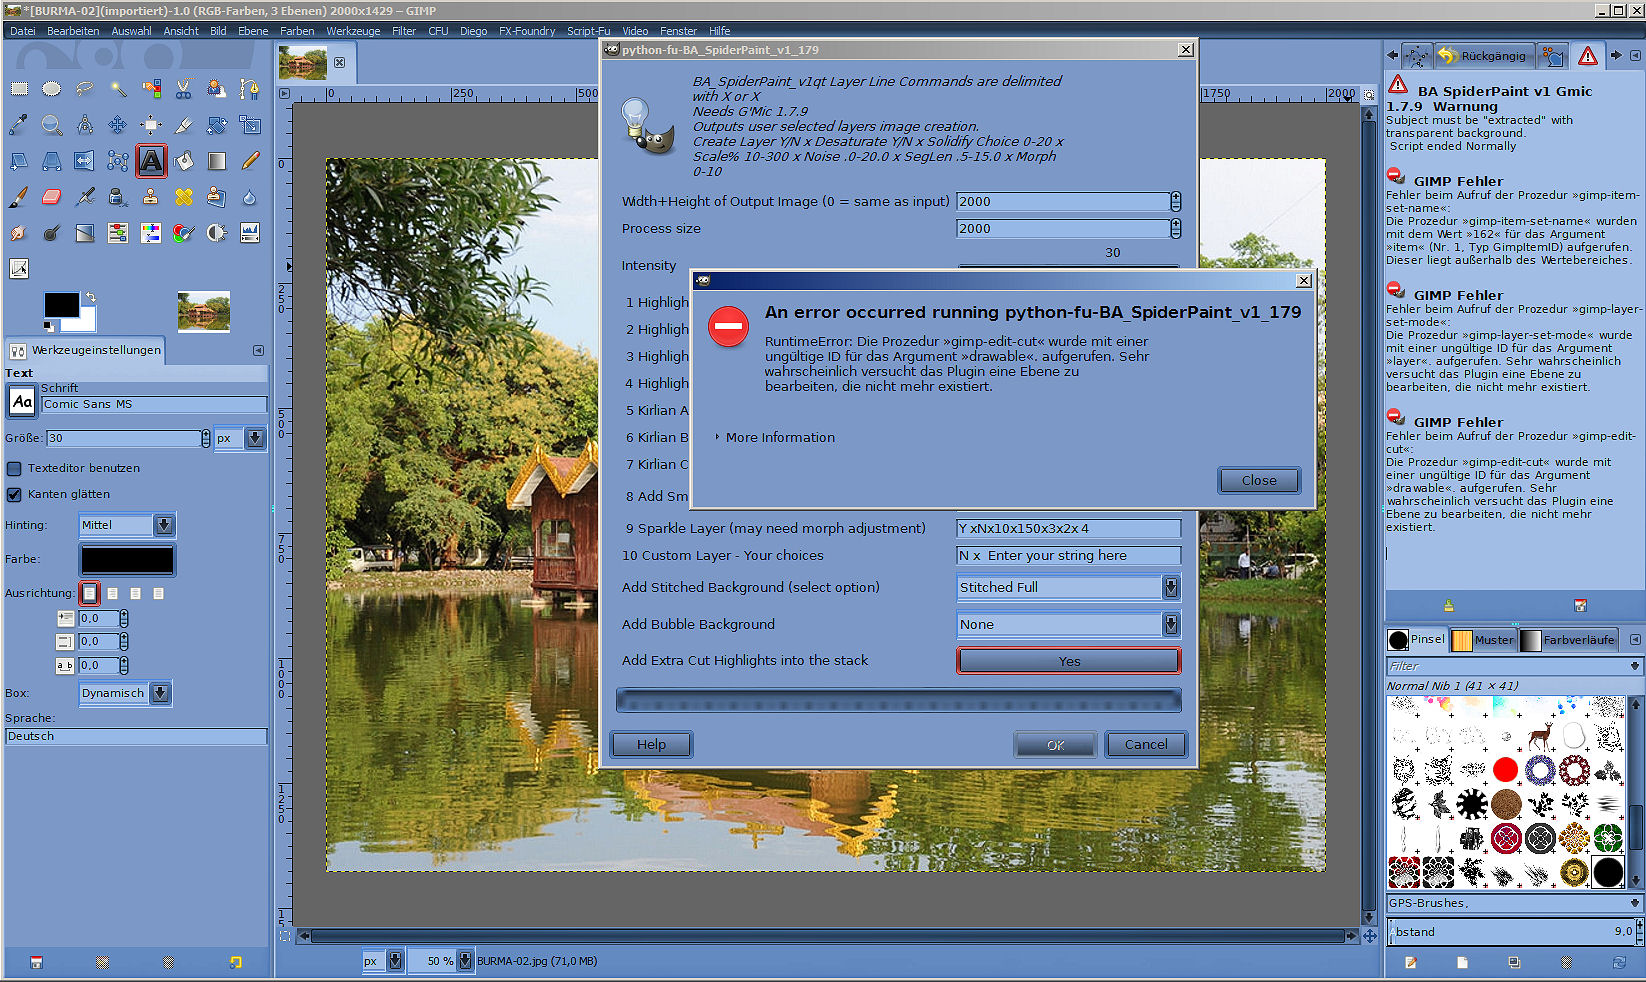Viewport: 1646px width, 982px height.
Task: Open the Add Bubble Background dropdown
Action: point(1069,624)
